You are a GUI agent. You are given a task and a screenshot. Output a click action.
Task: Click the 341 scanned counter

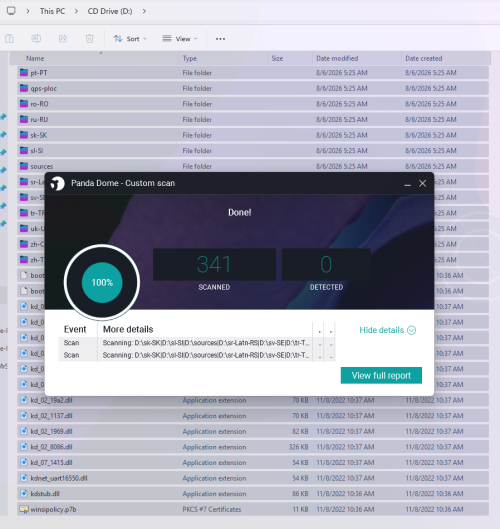(x=214, y=264)
